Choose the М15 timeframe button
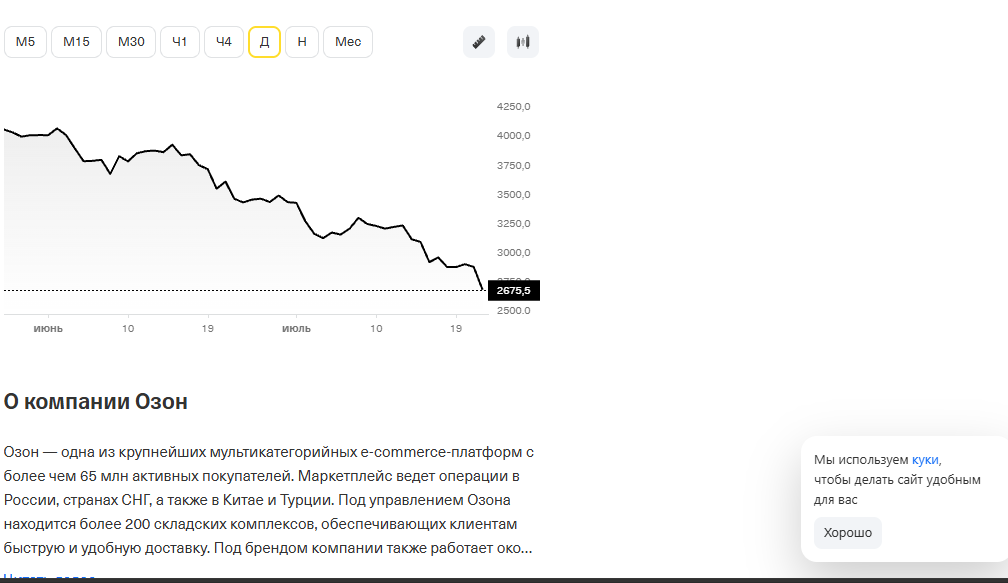 tap(76, 42)
